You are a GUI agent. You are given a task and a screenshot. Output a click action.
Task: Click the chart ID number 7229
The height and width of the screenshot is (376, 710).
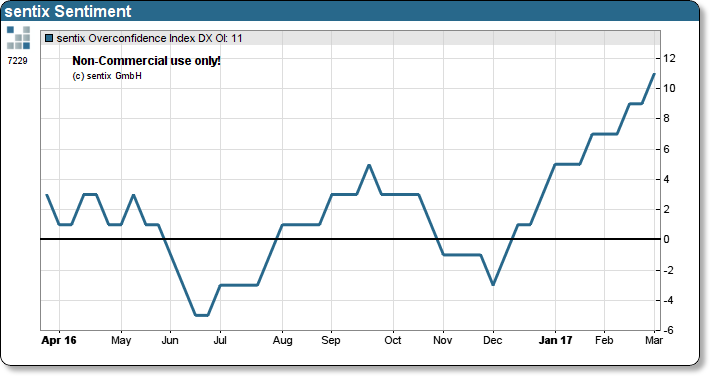pos(18,61)
